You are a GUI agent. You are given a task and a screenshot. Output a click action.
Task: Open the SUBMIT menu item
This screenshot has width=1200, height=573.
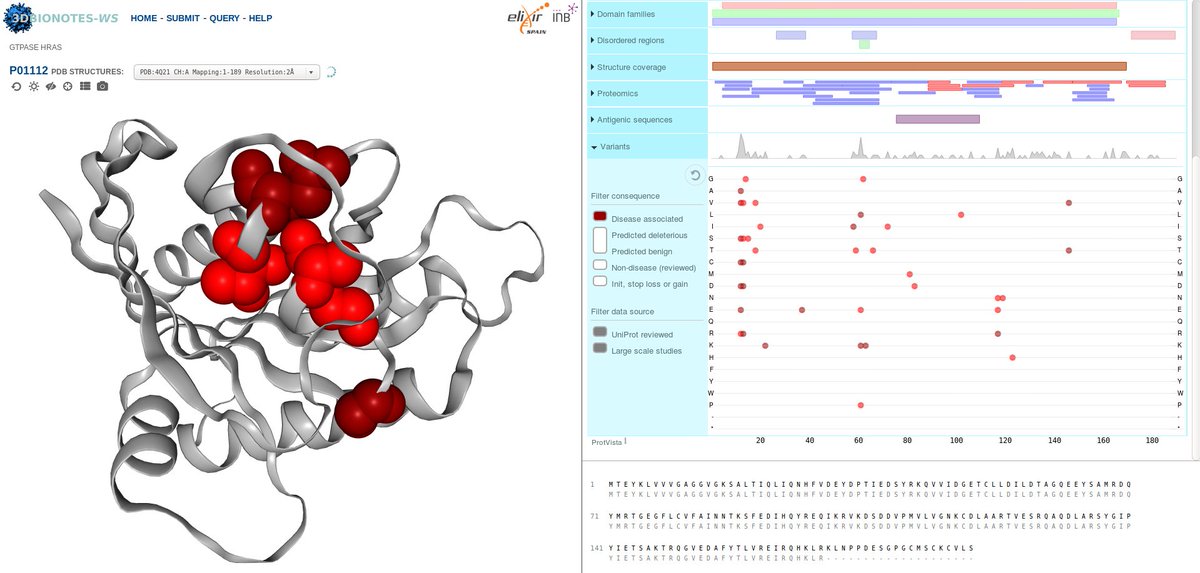tap(182, 19)
